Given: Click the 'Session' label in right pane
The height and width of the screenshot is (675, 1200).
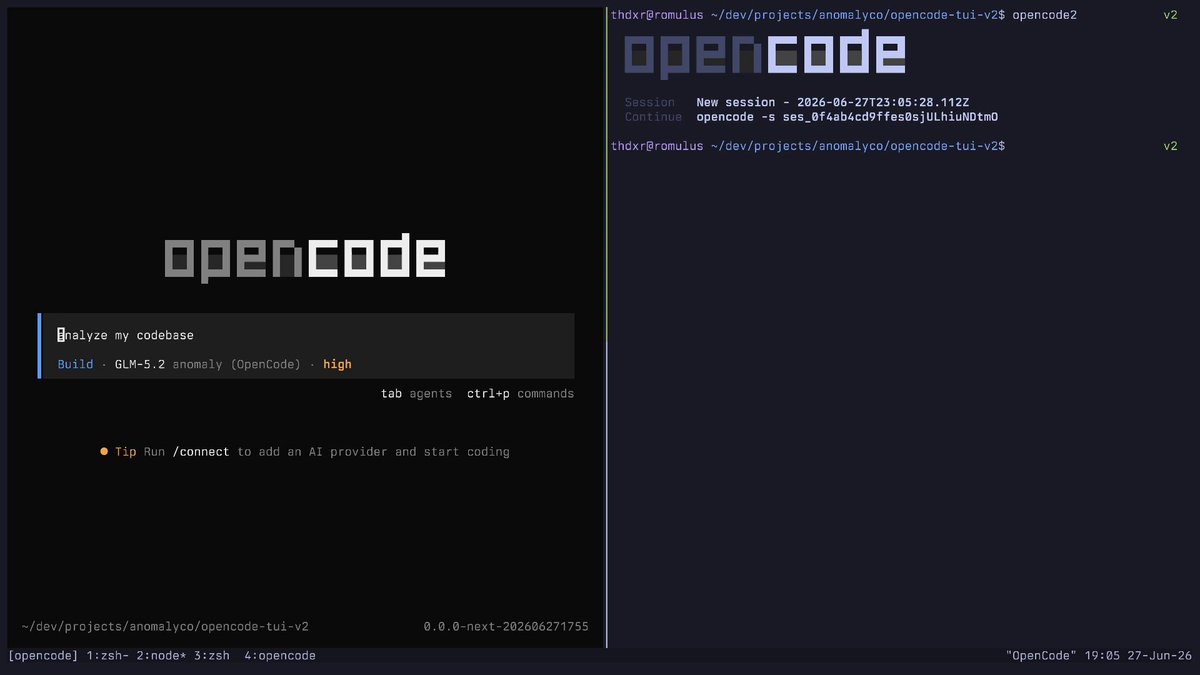Looking at the screenshot, I should click(650, 102).
